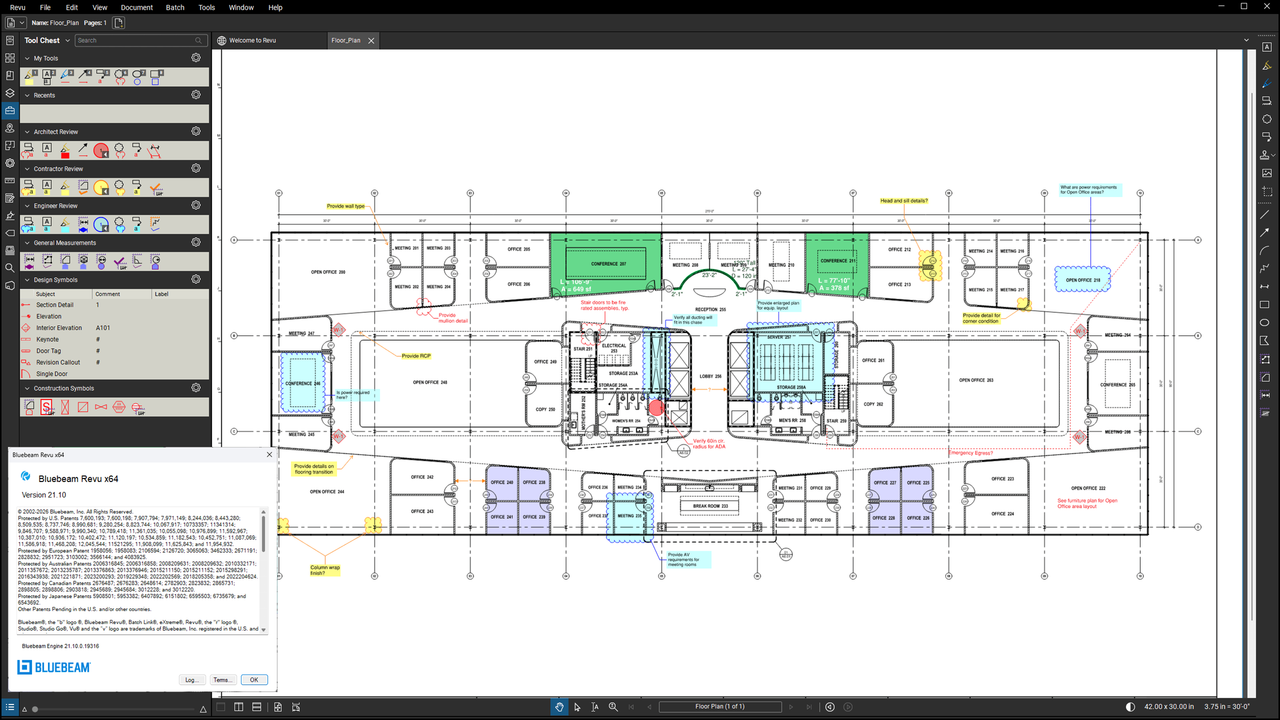Open the Tool Chest panel in left sidebar
Screen dimensions: 1280x720
tap(10, 110)
